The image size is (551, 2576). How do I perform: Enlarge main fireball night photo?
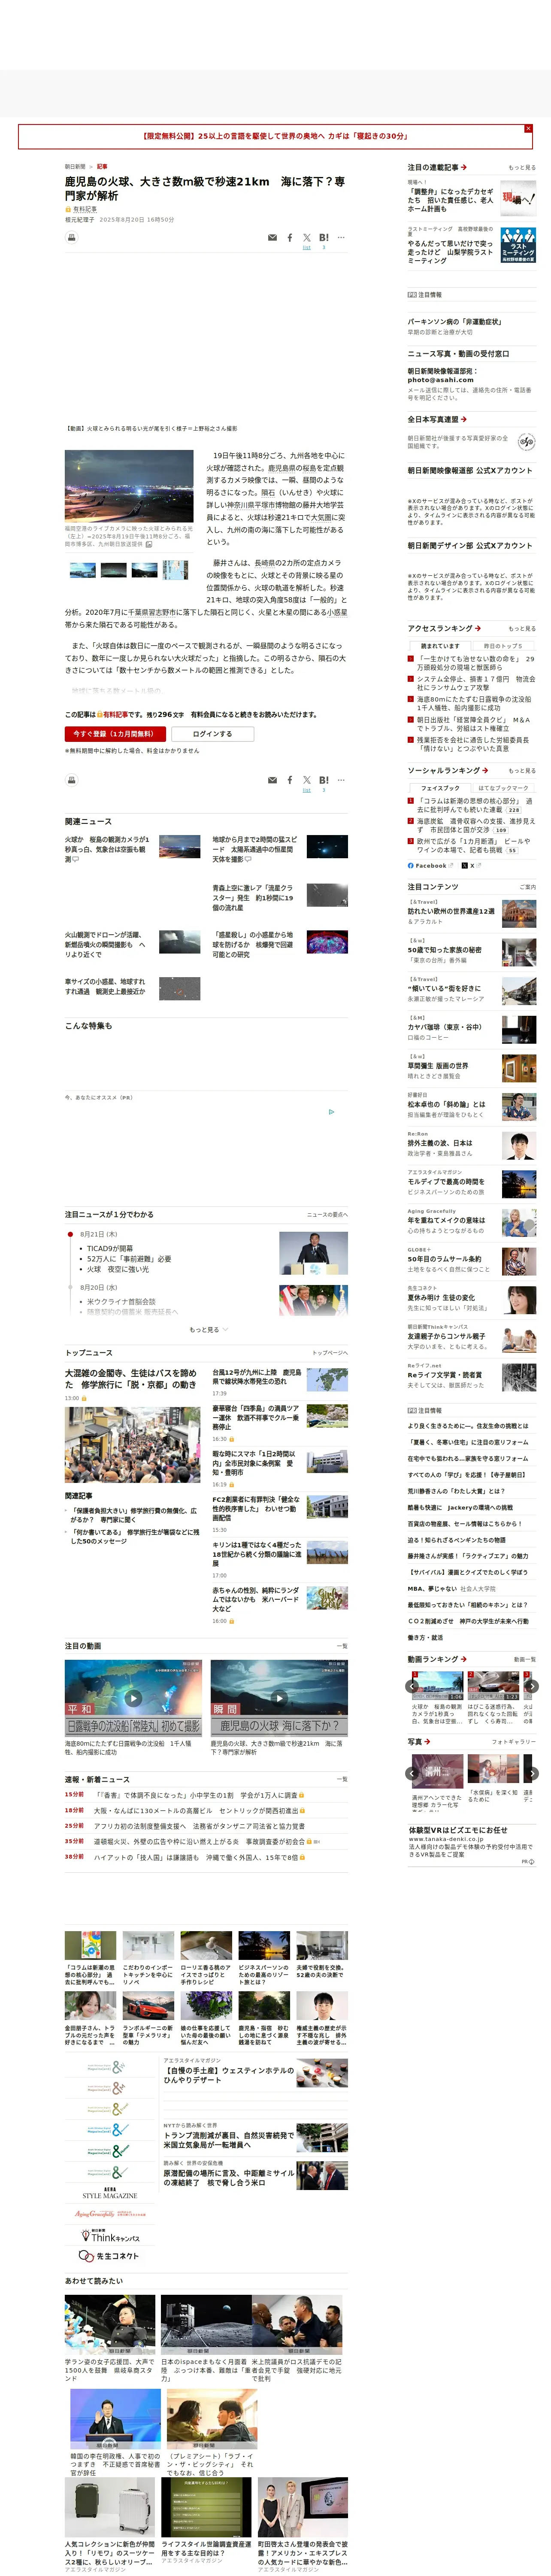pos(129,486)
